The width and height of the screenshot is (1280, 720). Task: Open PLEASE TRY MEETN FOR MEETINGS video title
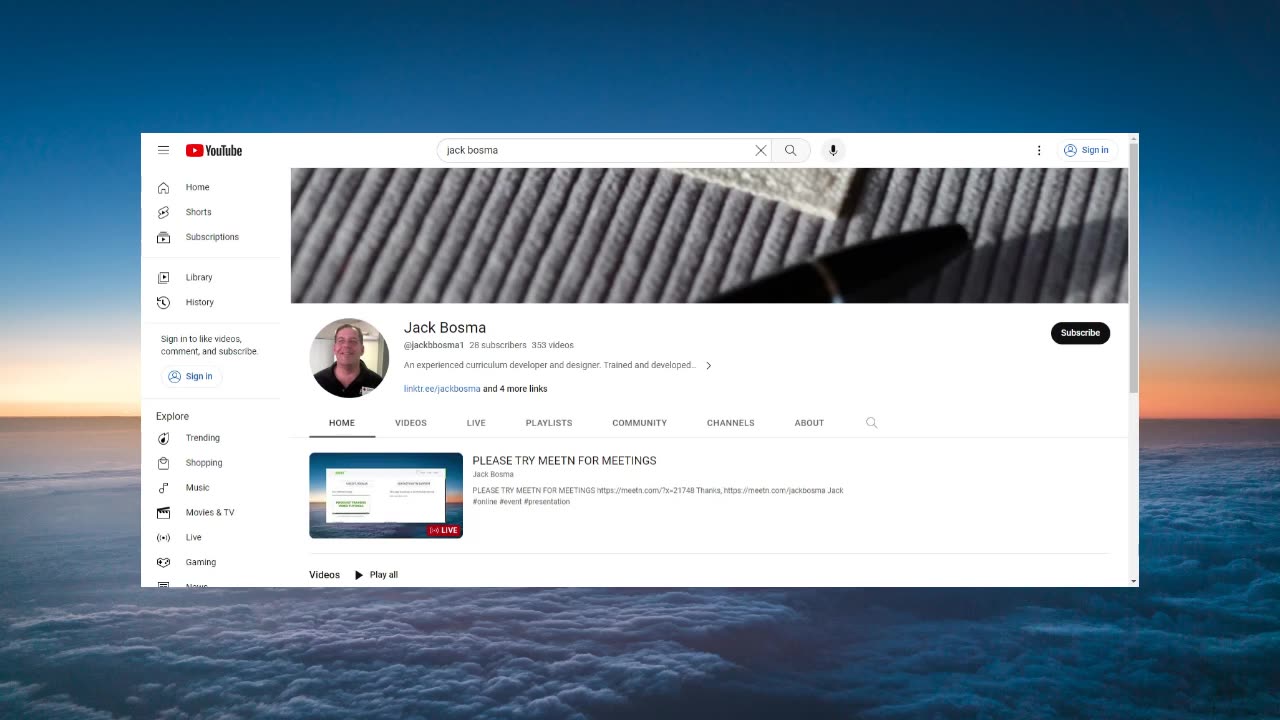click(x=564, y=461)
